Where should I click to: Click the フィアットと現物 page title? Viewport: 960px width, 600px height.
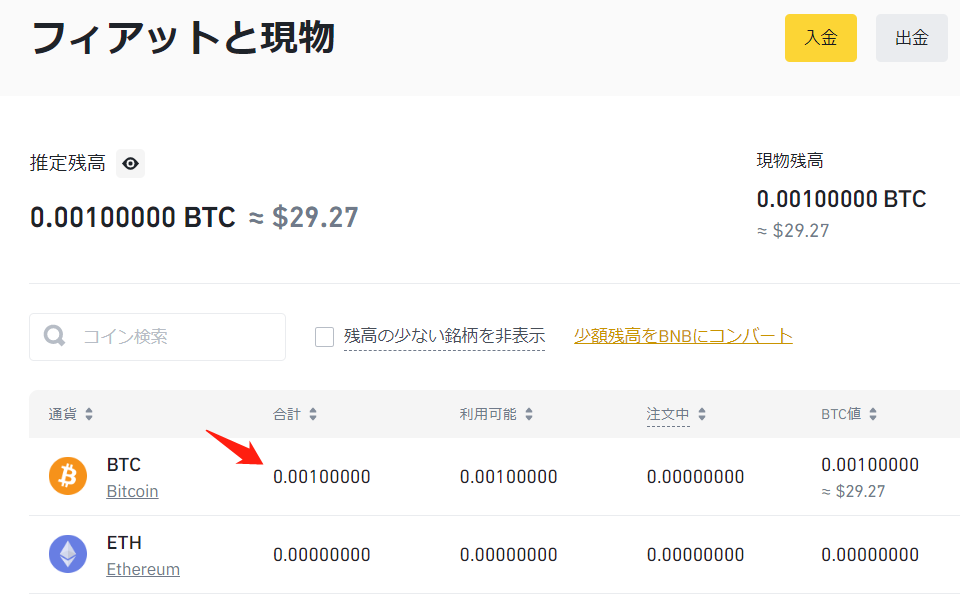[x=183, y=38]
